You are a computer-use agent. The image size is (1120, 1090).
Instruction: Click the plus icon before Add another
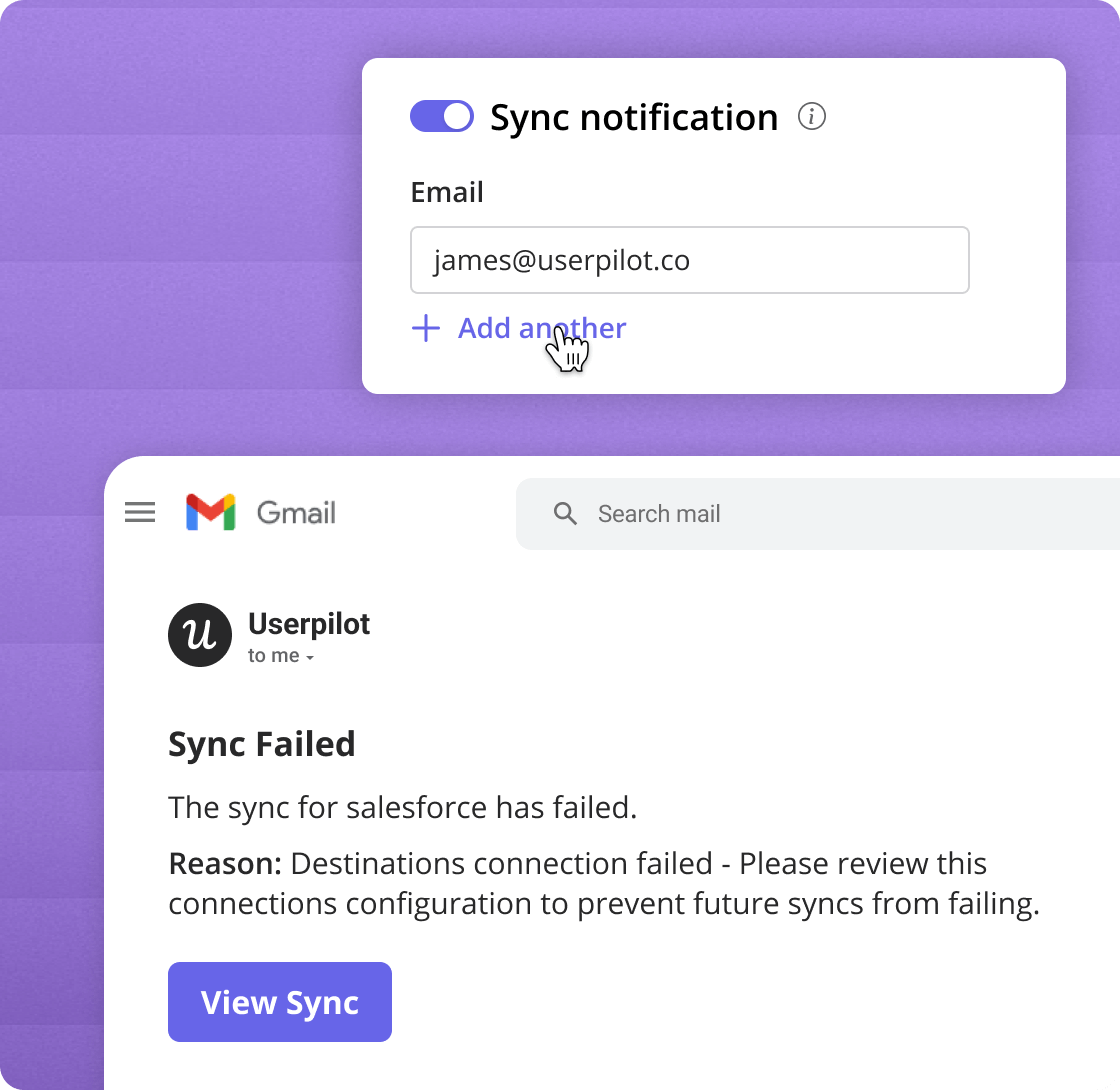[426, 328]
